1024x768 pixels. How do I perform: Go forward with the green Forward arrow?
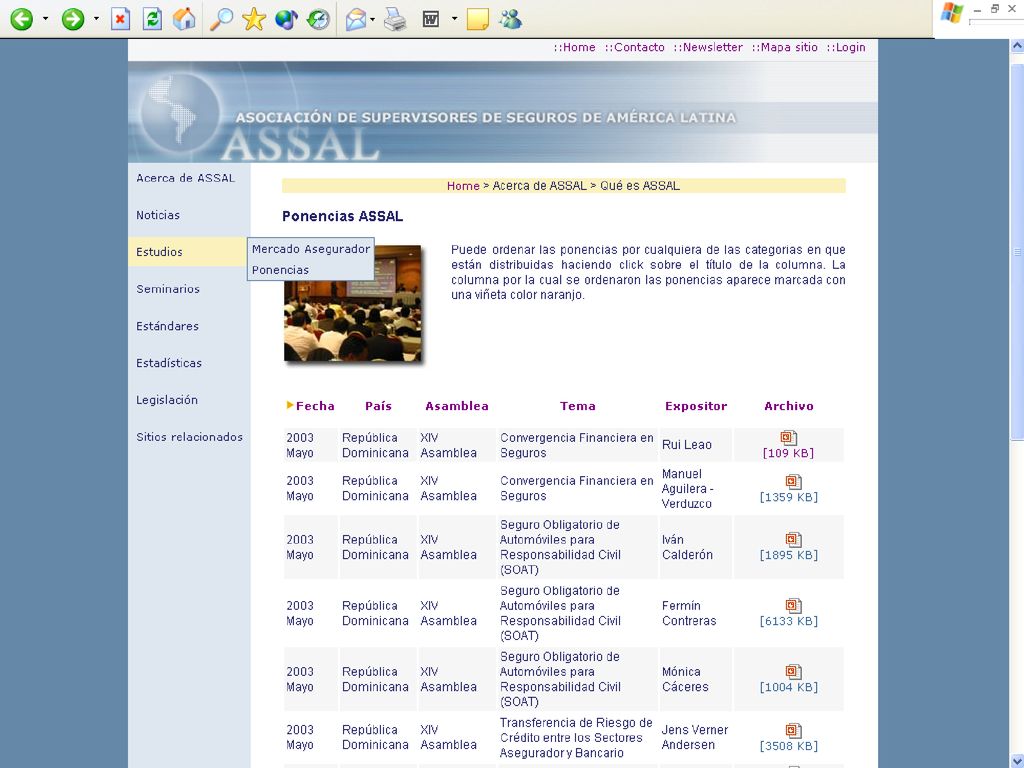click(x=72, y=19)
